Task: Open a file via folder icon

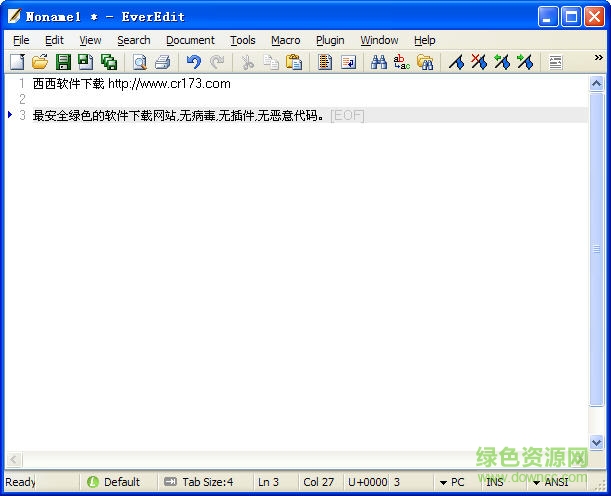Action: pyautogui.click(x=40, y=62)
